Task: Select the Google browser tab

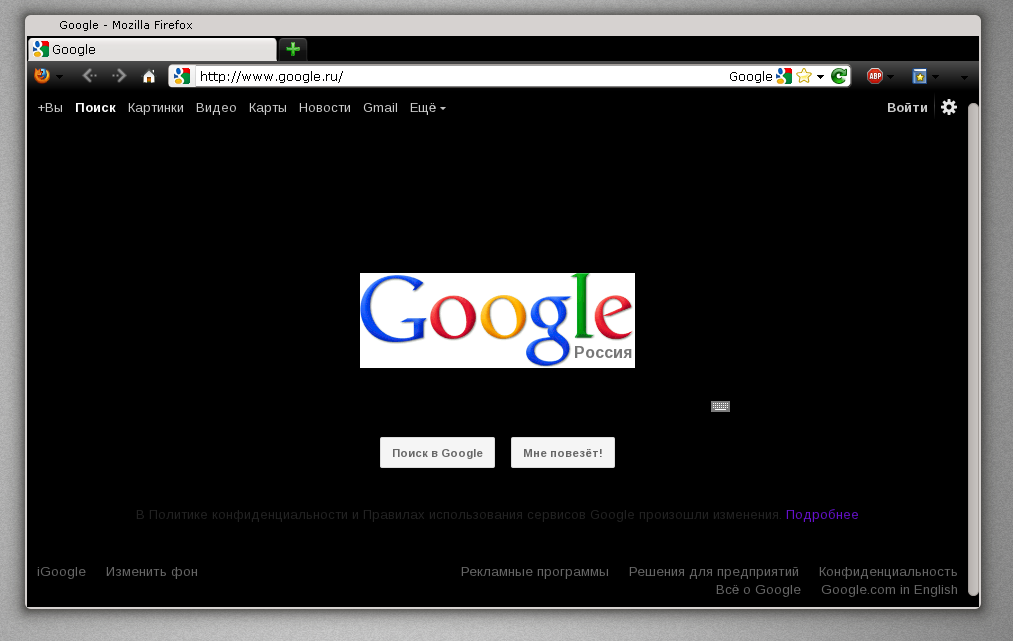Action: 152,49
